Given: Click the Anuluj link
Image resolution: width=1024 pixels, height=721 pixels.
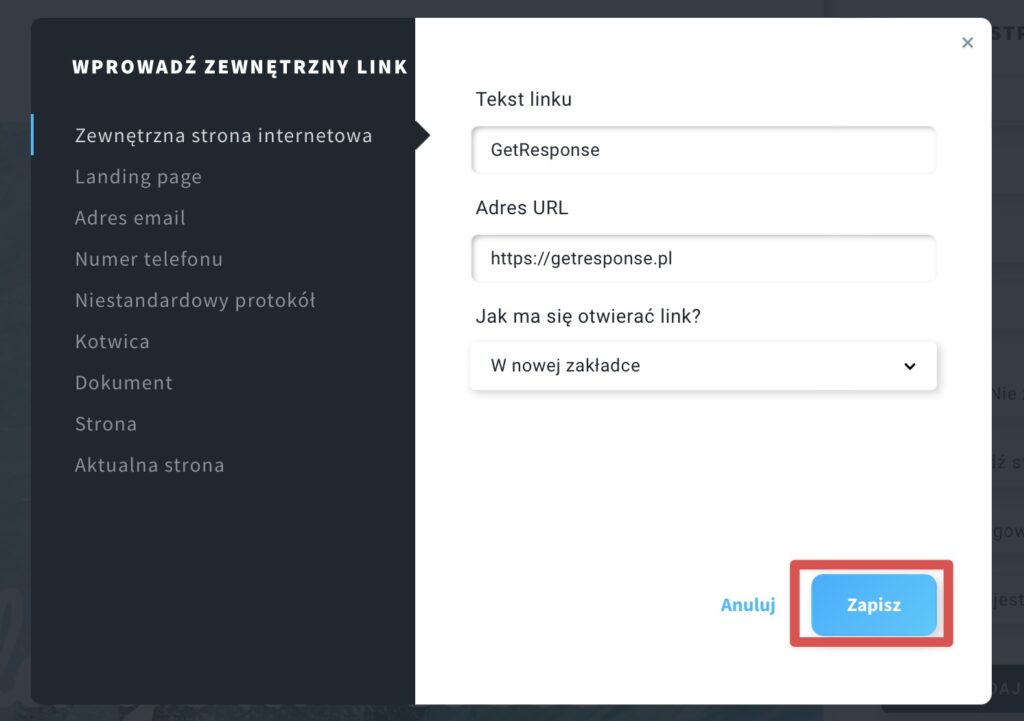Looking at the screenshot, I should point(748,605).
